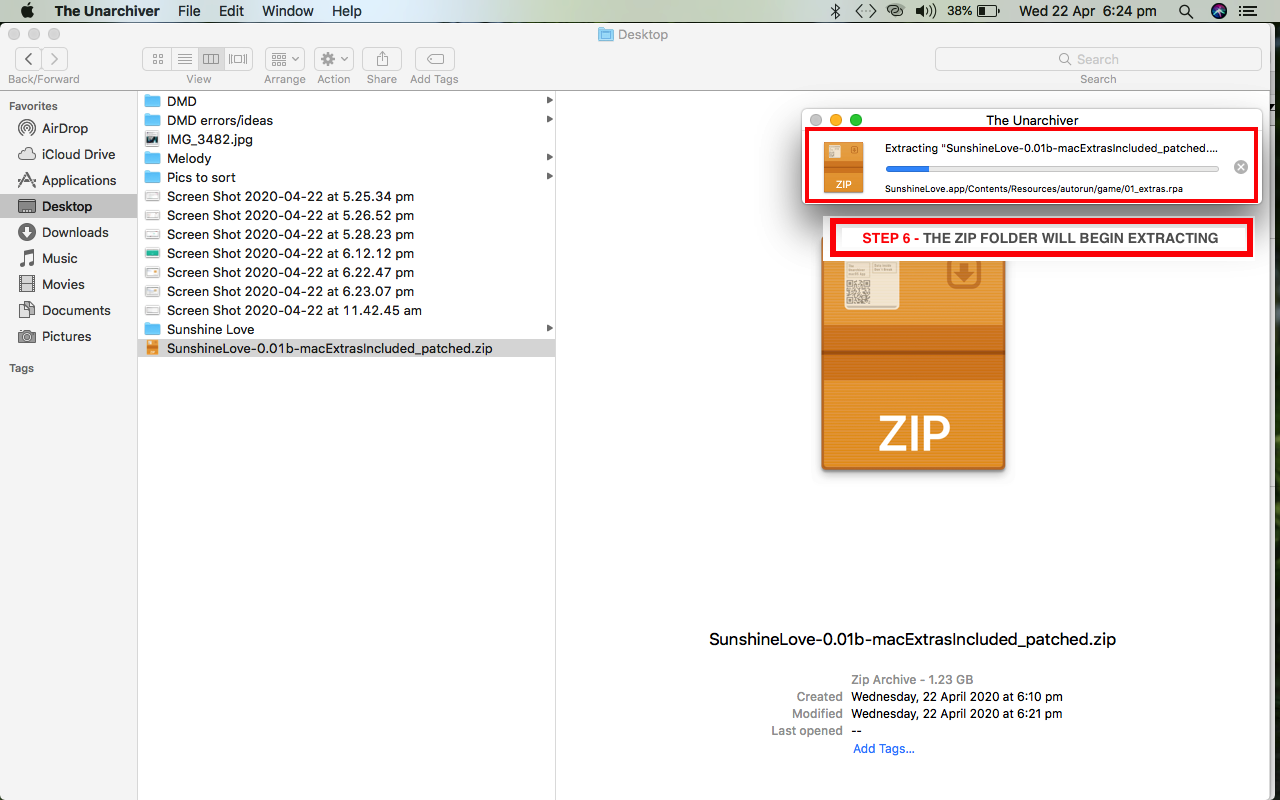Open AirDrop in the sidebar
Screen dimensions: 1280x800
(65, 128)
